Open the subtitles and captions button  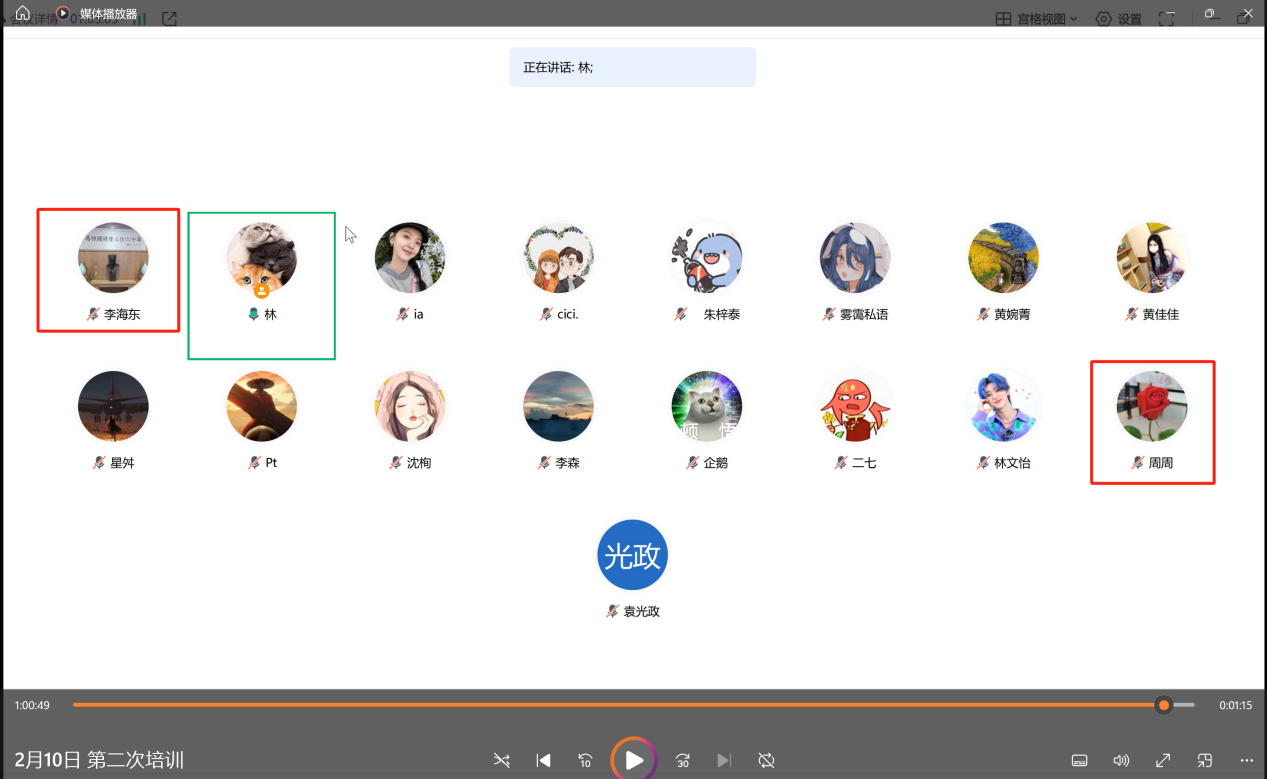[1079, 760]
